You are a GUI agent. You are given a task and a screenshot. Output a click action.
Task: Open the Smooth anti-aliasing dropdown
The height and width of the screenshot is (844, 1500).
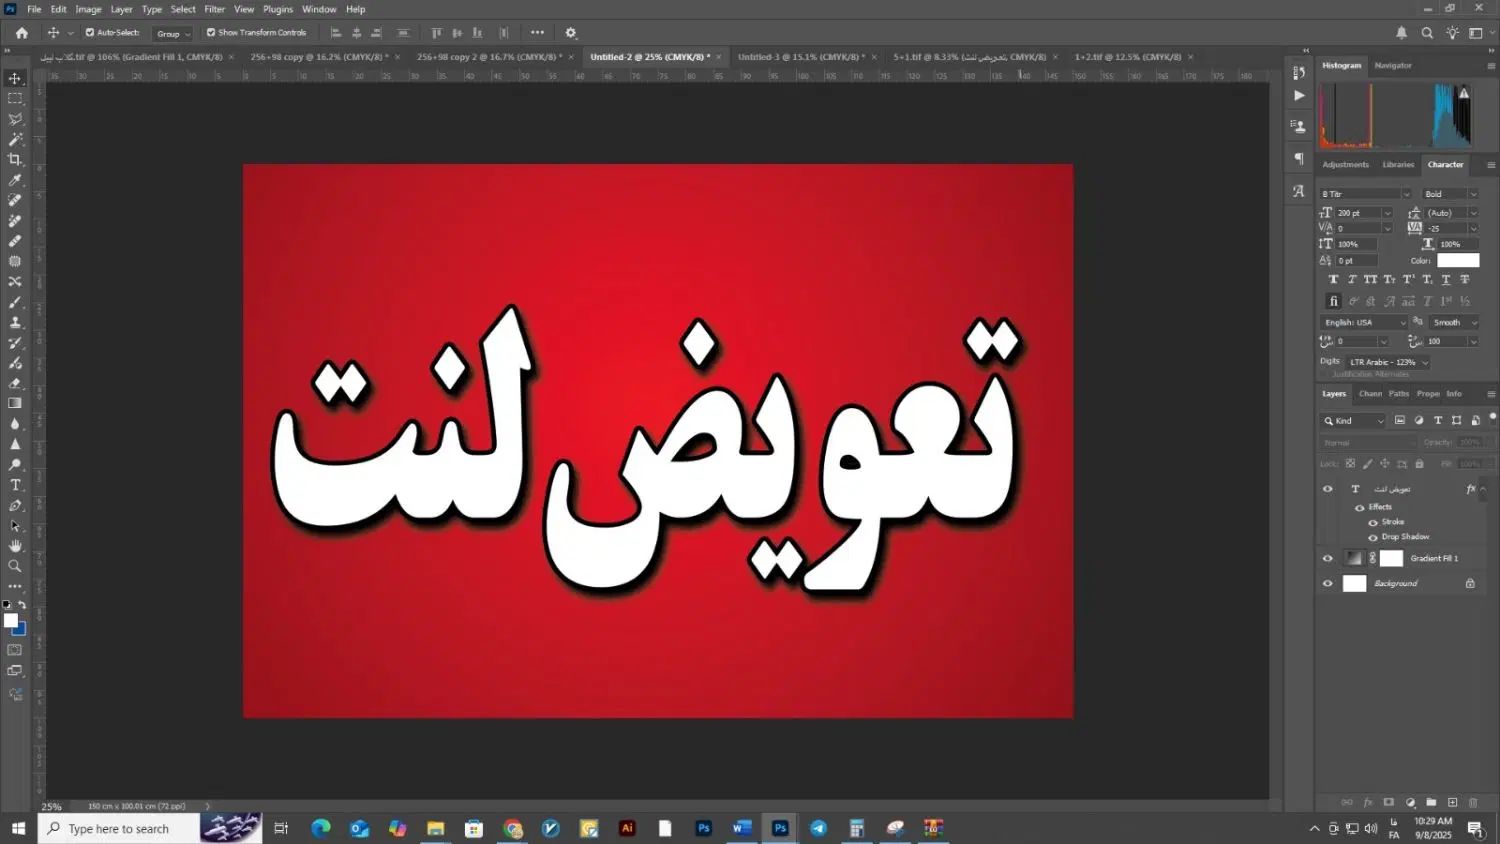[1454, 322]
